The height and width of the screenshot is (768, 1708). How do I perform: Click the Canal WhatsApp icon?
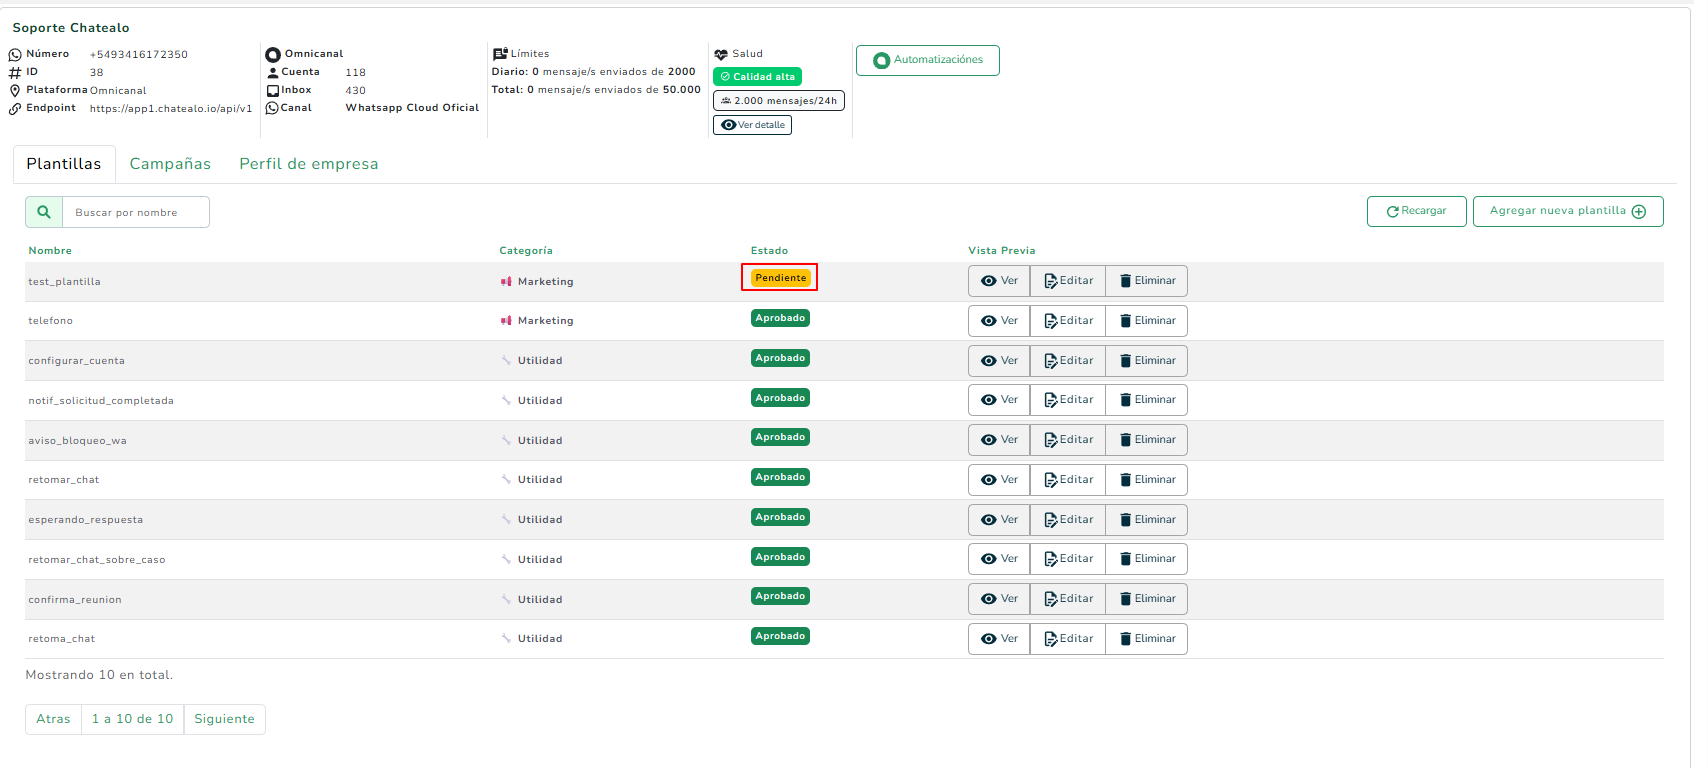coord(272,108)
